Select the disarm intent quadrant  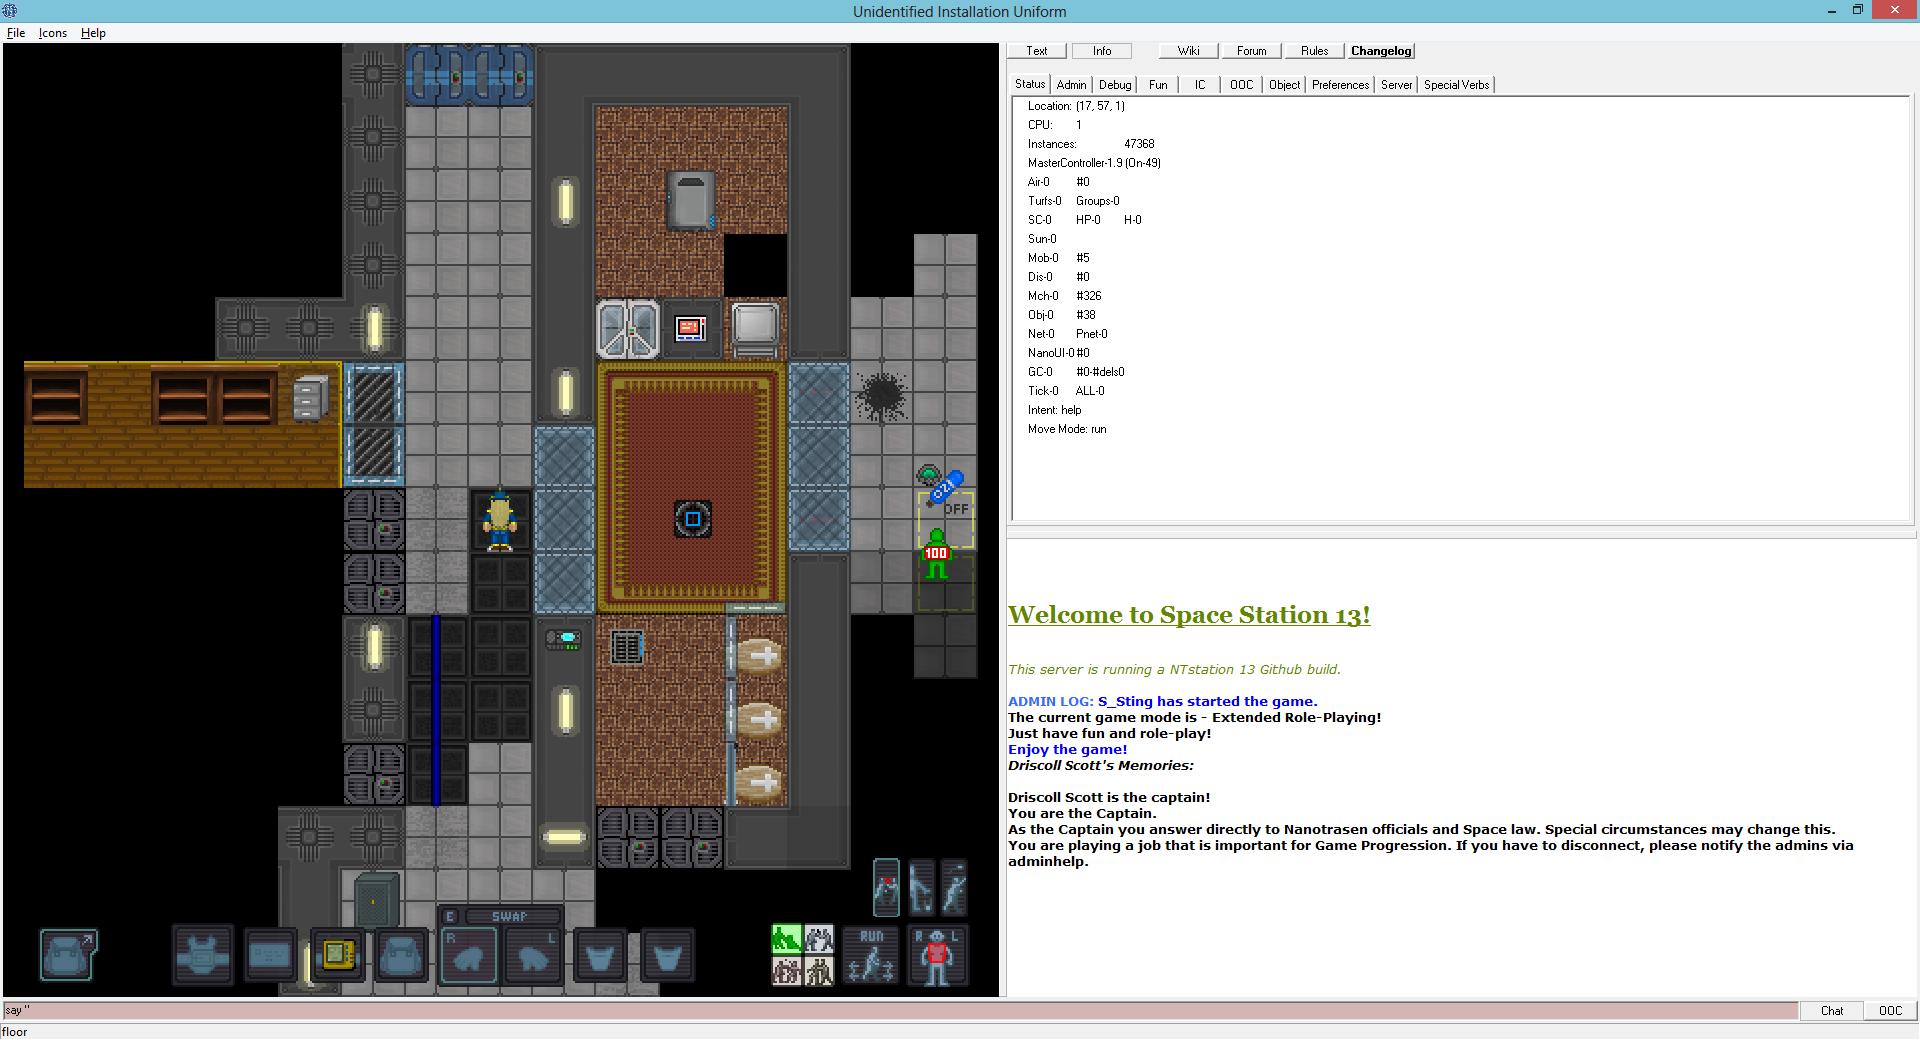(819, 939)
